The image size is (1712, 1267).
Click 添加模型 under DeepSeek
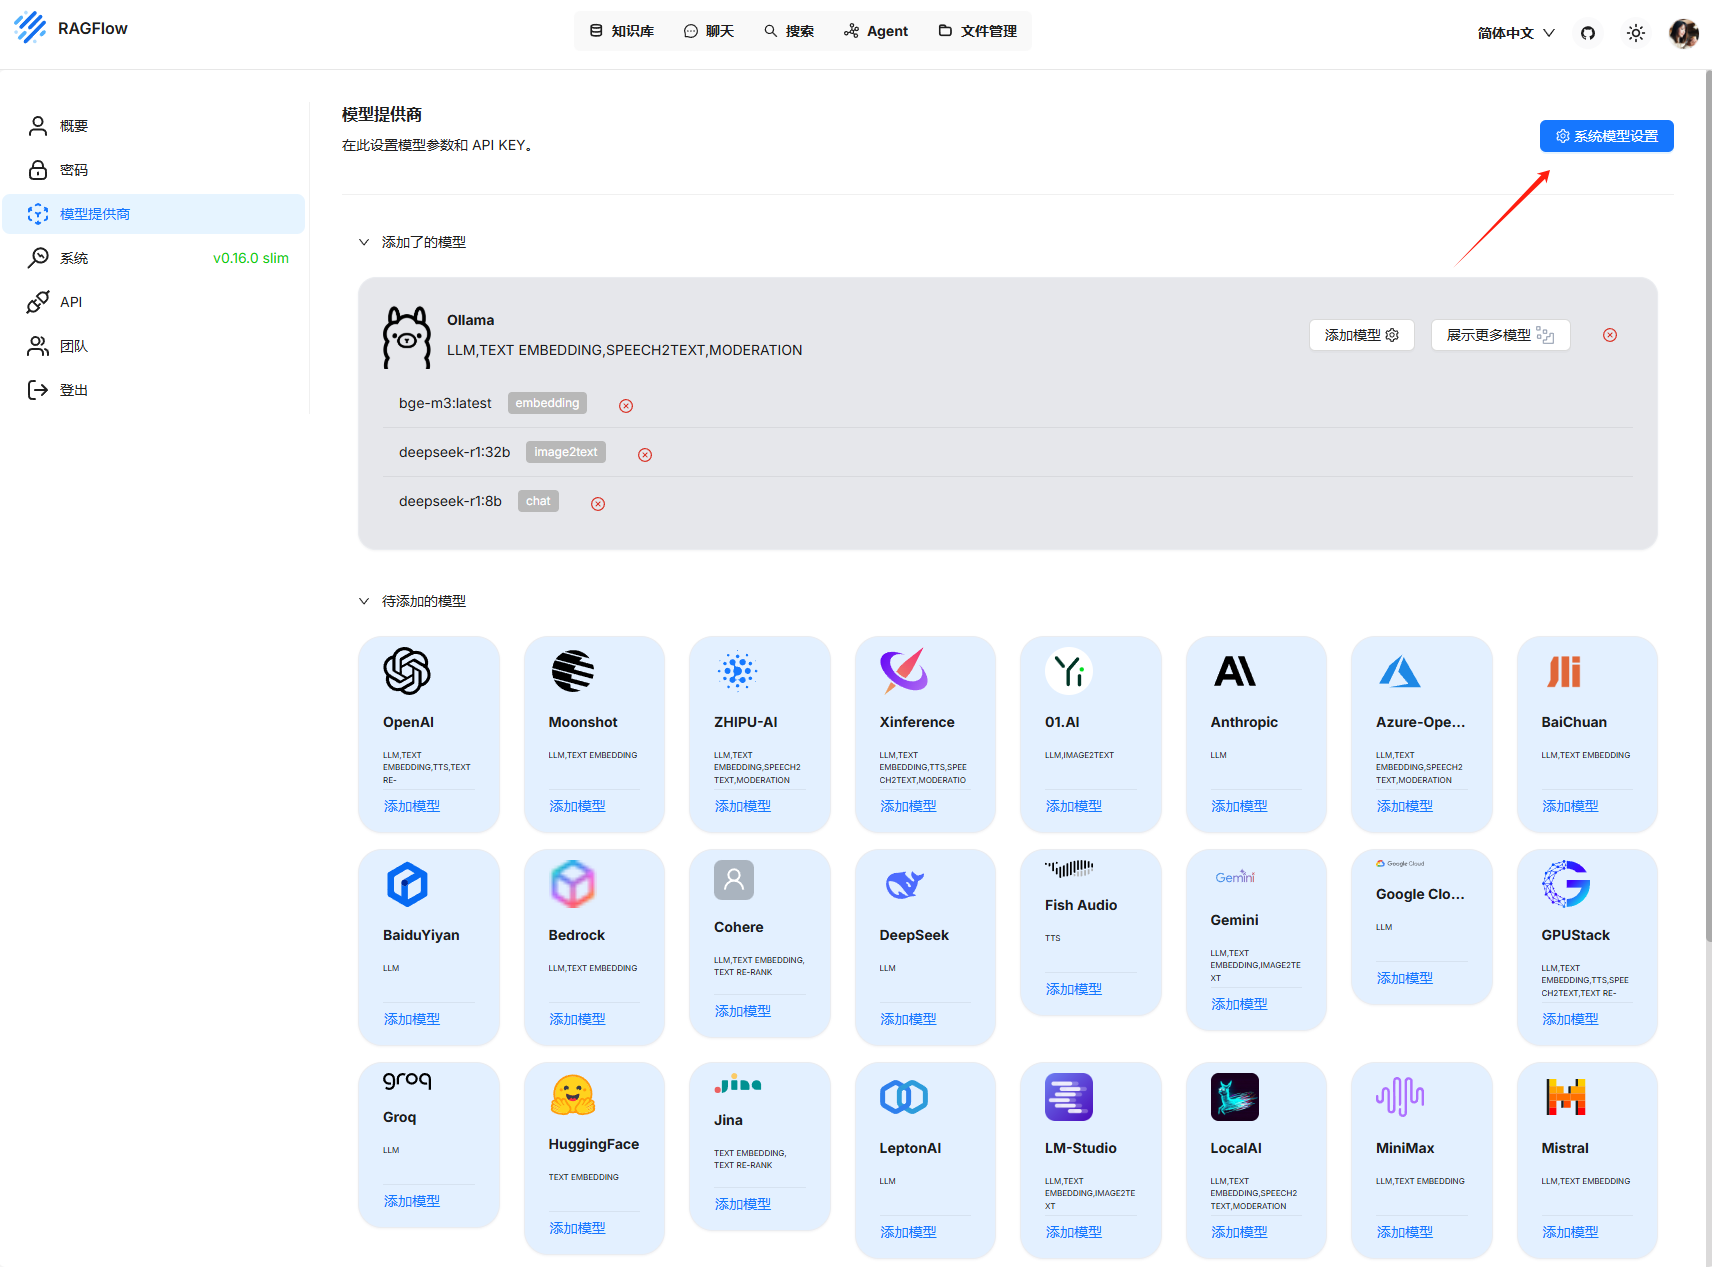click(x=909, y=1019)
